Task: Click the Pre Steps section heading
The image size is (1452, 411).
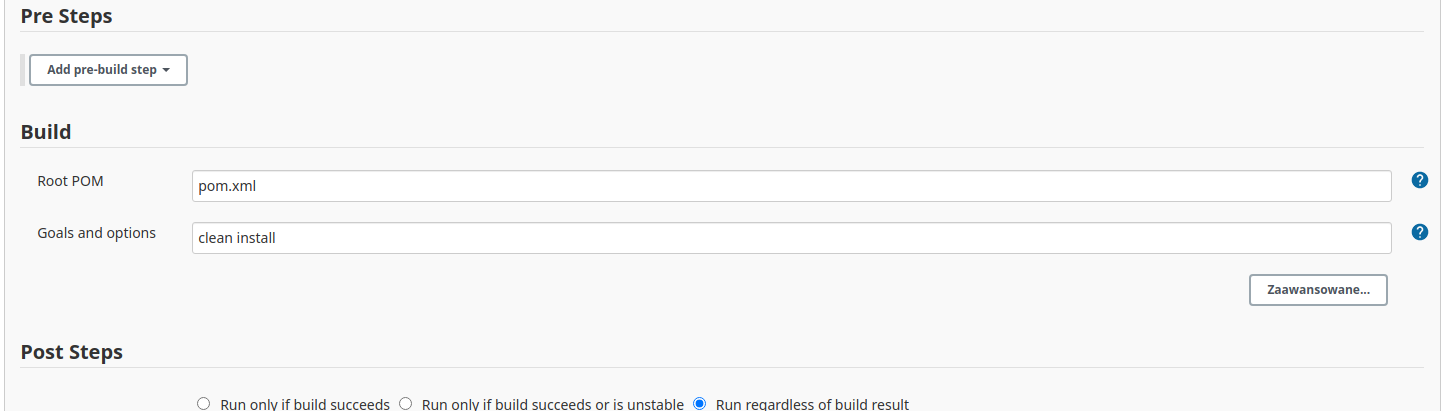Action: click(66, 16)
